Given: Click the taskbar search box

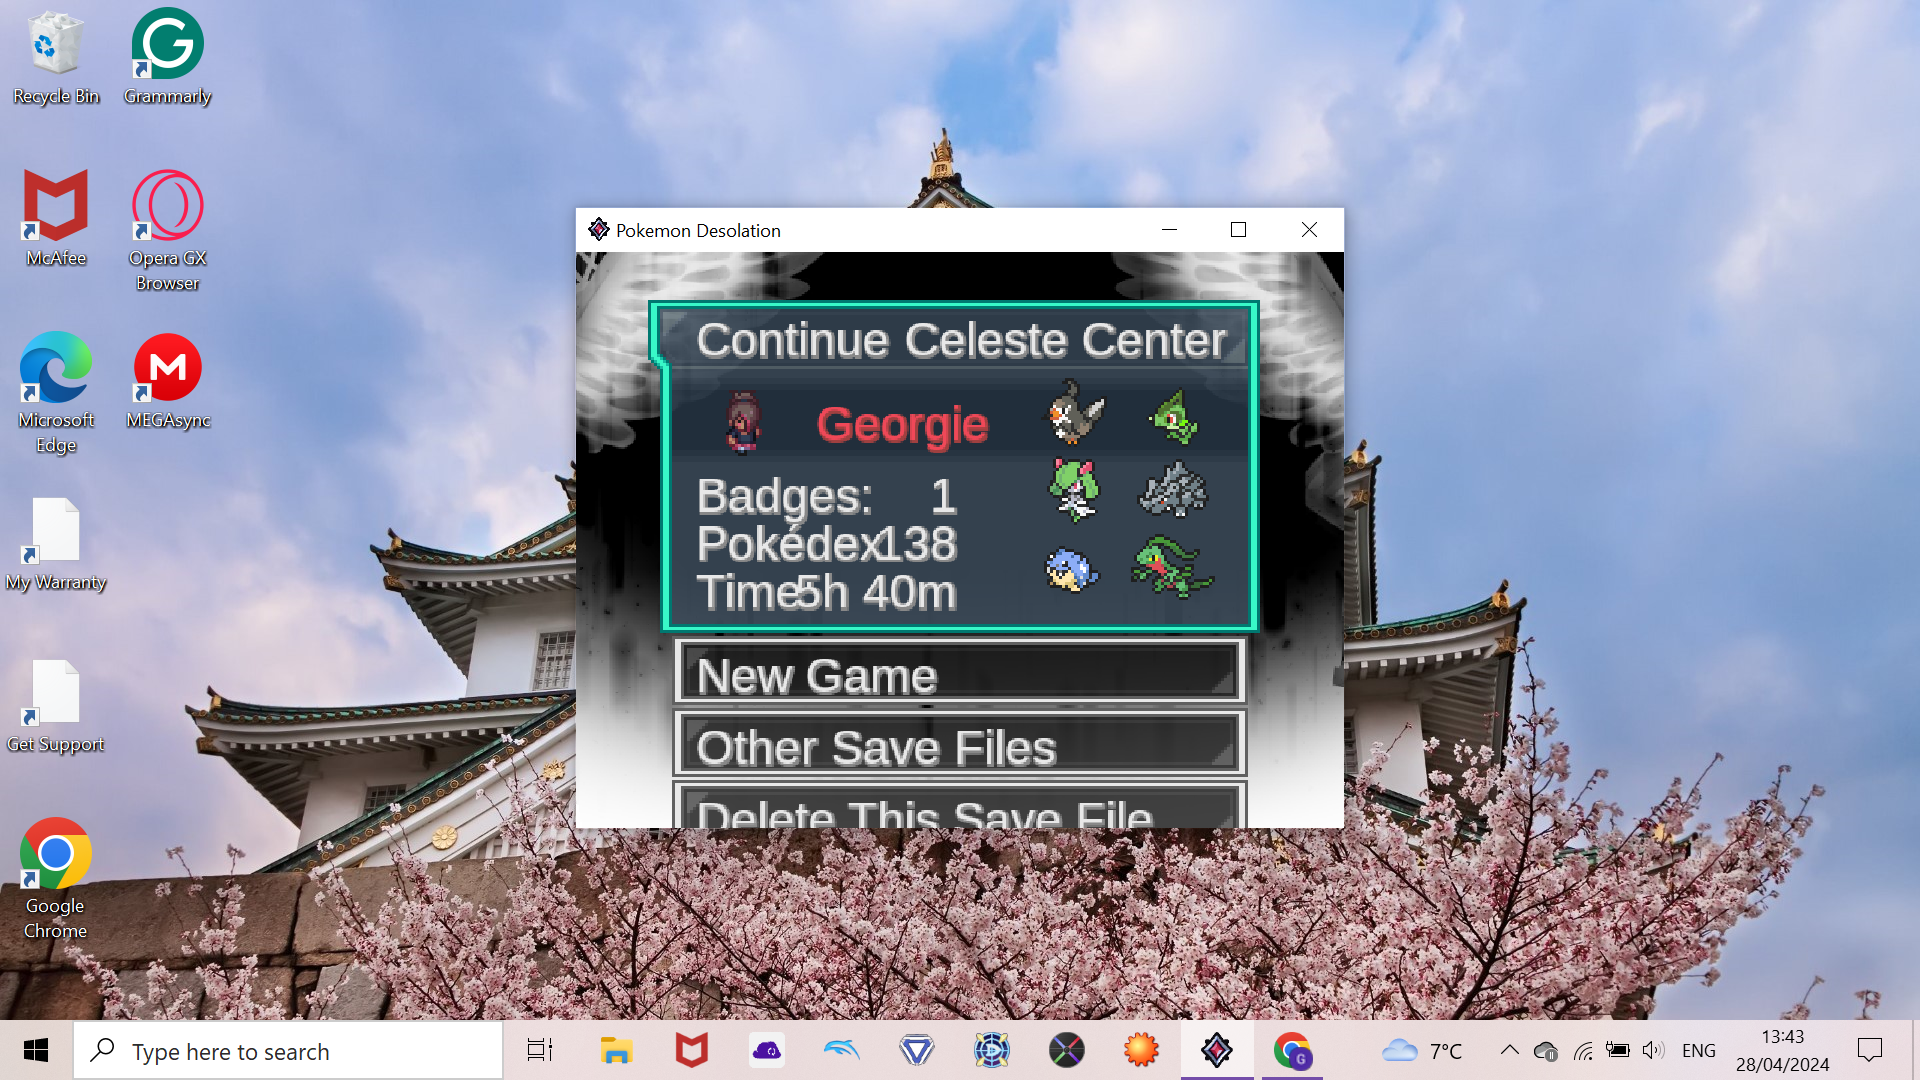Looking at the screenshot, I should pos(288,1051).
